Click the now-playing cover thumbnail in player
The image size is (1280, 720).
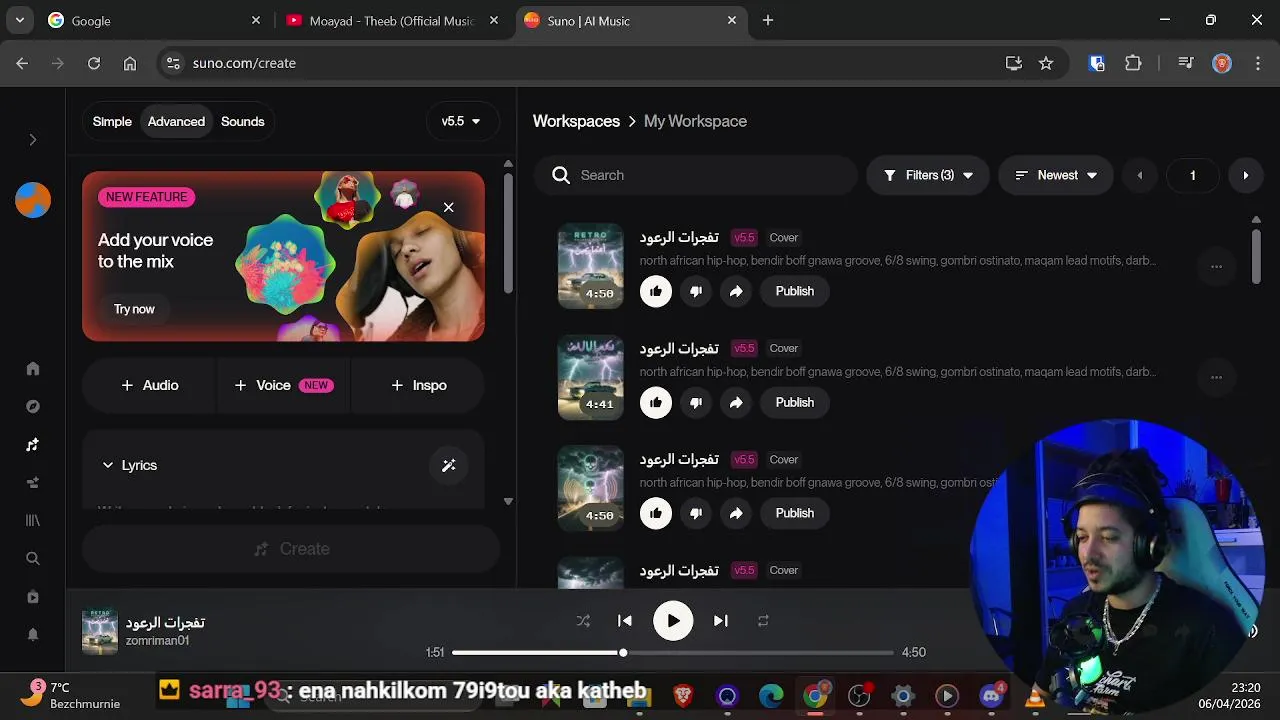(x=99, y=631)
